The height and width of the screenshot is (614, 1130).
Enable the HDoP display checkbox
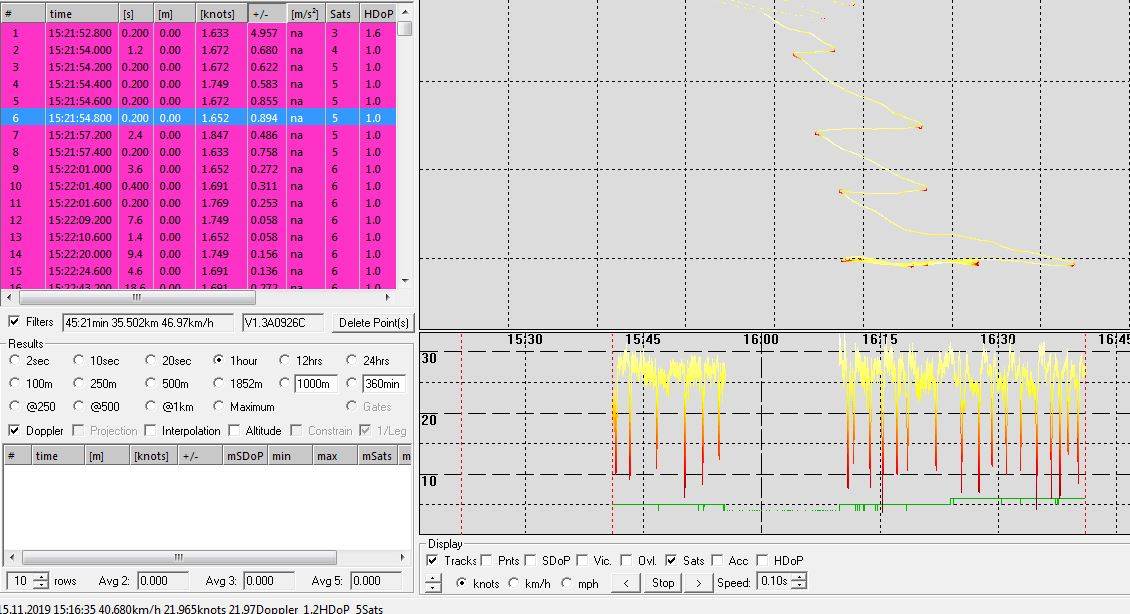(x=763, y=561)
